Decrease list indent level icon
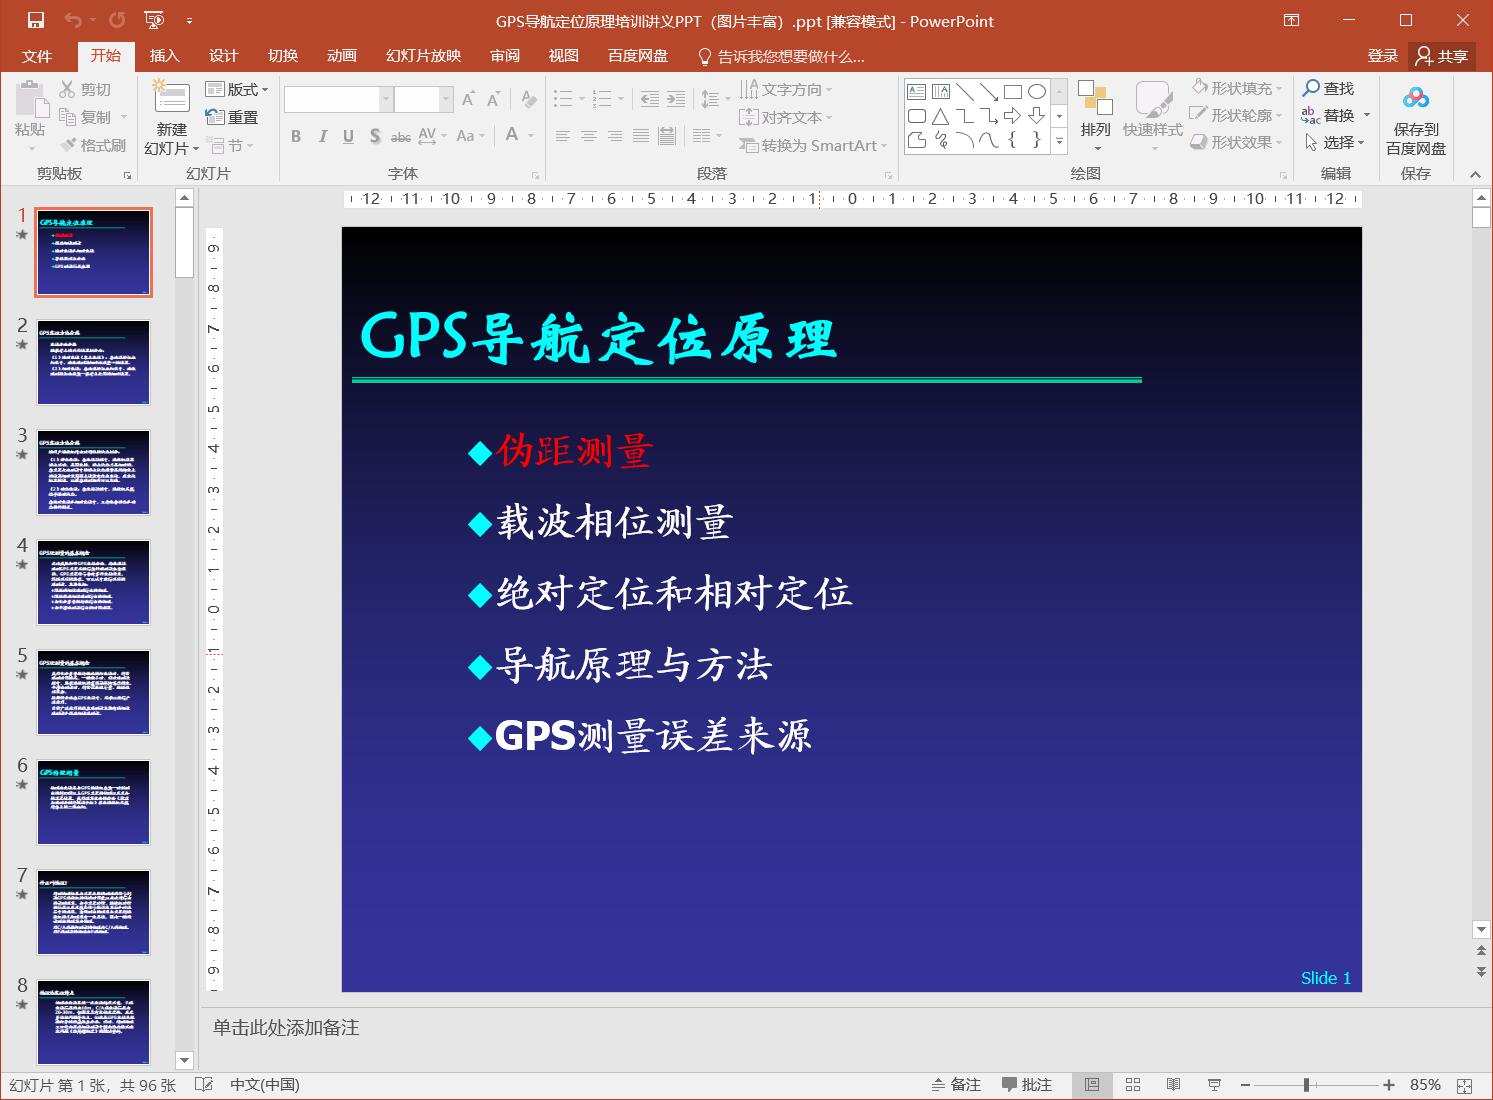The image size is (1493, 1100). [x=650, y=99]
